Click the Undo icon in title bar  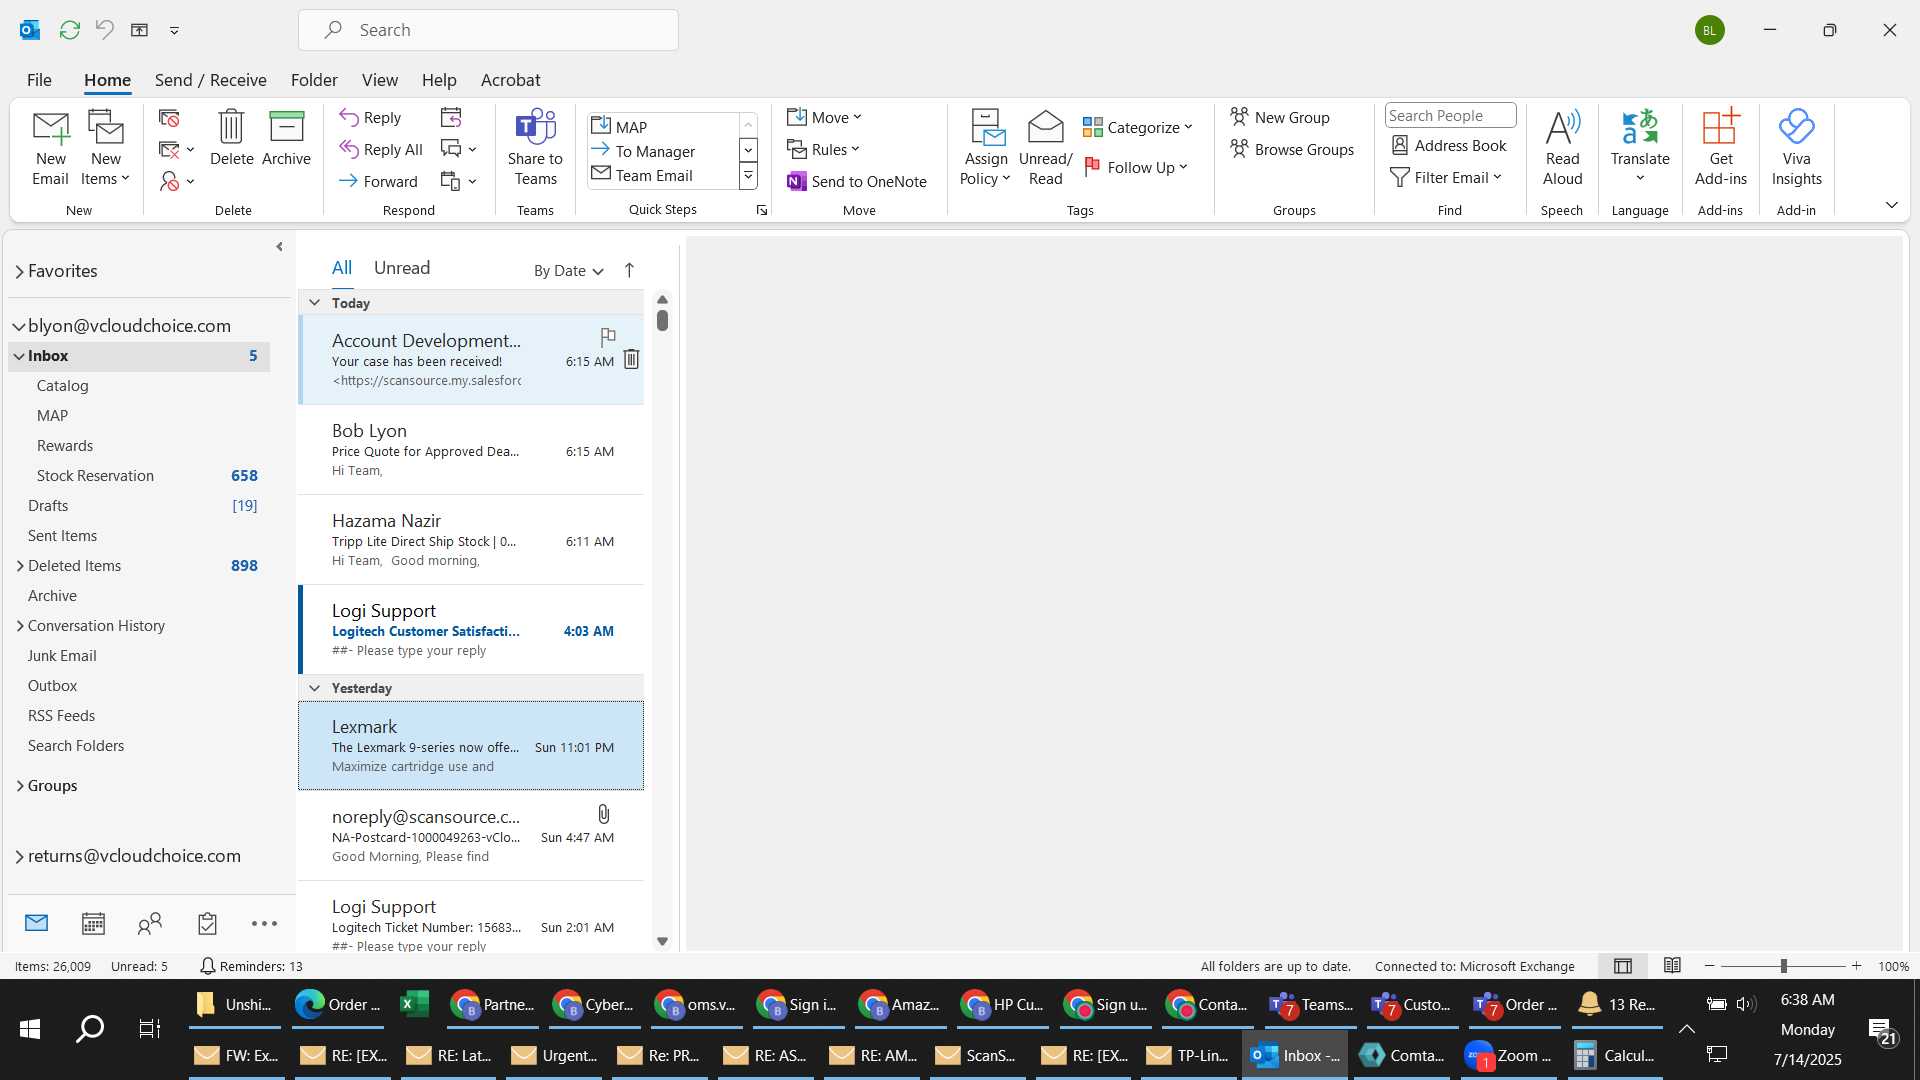point(104,30)
